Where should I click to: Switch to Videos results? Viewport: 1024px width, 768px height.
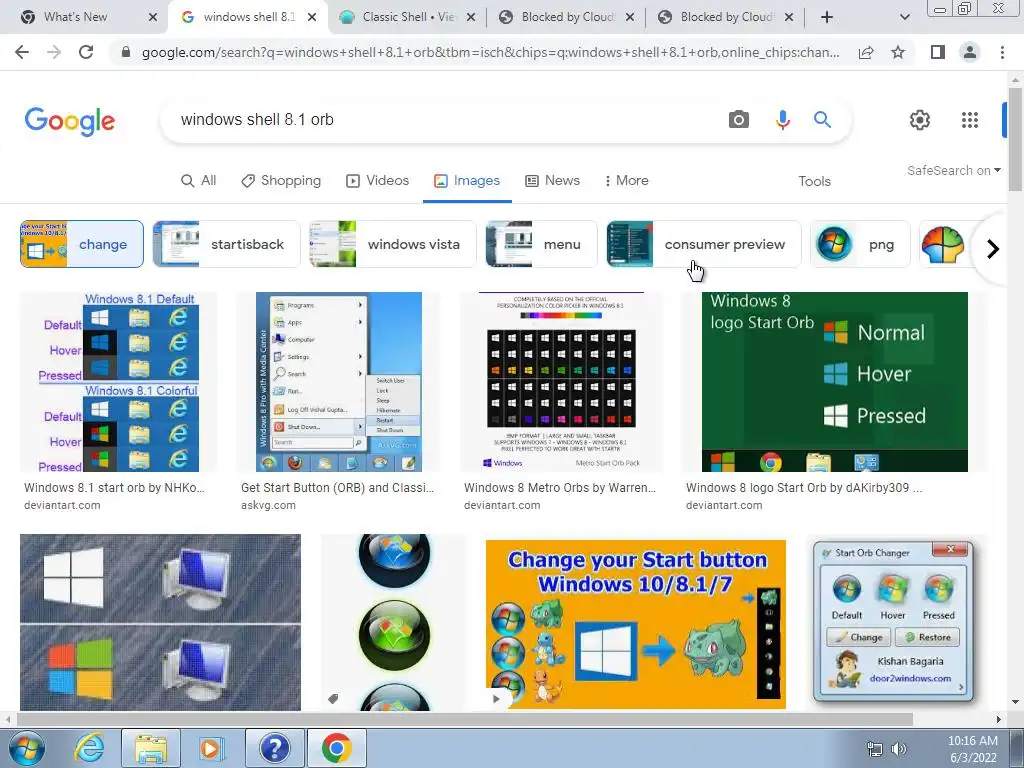(377, 181)
